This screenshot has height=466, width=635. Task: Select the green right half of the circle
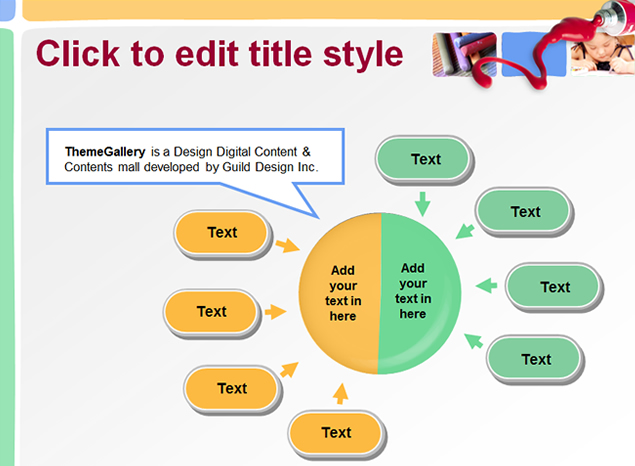pyautogui.click(x=418, y=290)
